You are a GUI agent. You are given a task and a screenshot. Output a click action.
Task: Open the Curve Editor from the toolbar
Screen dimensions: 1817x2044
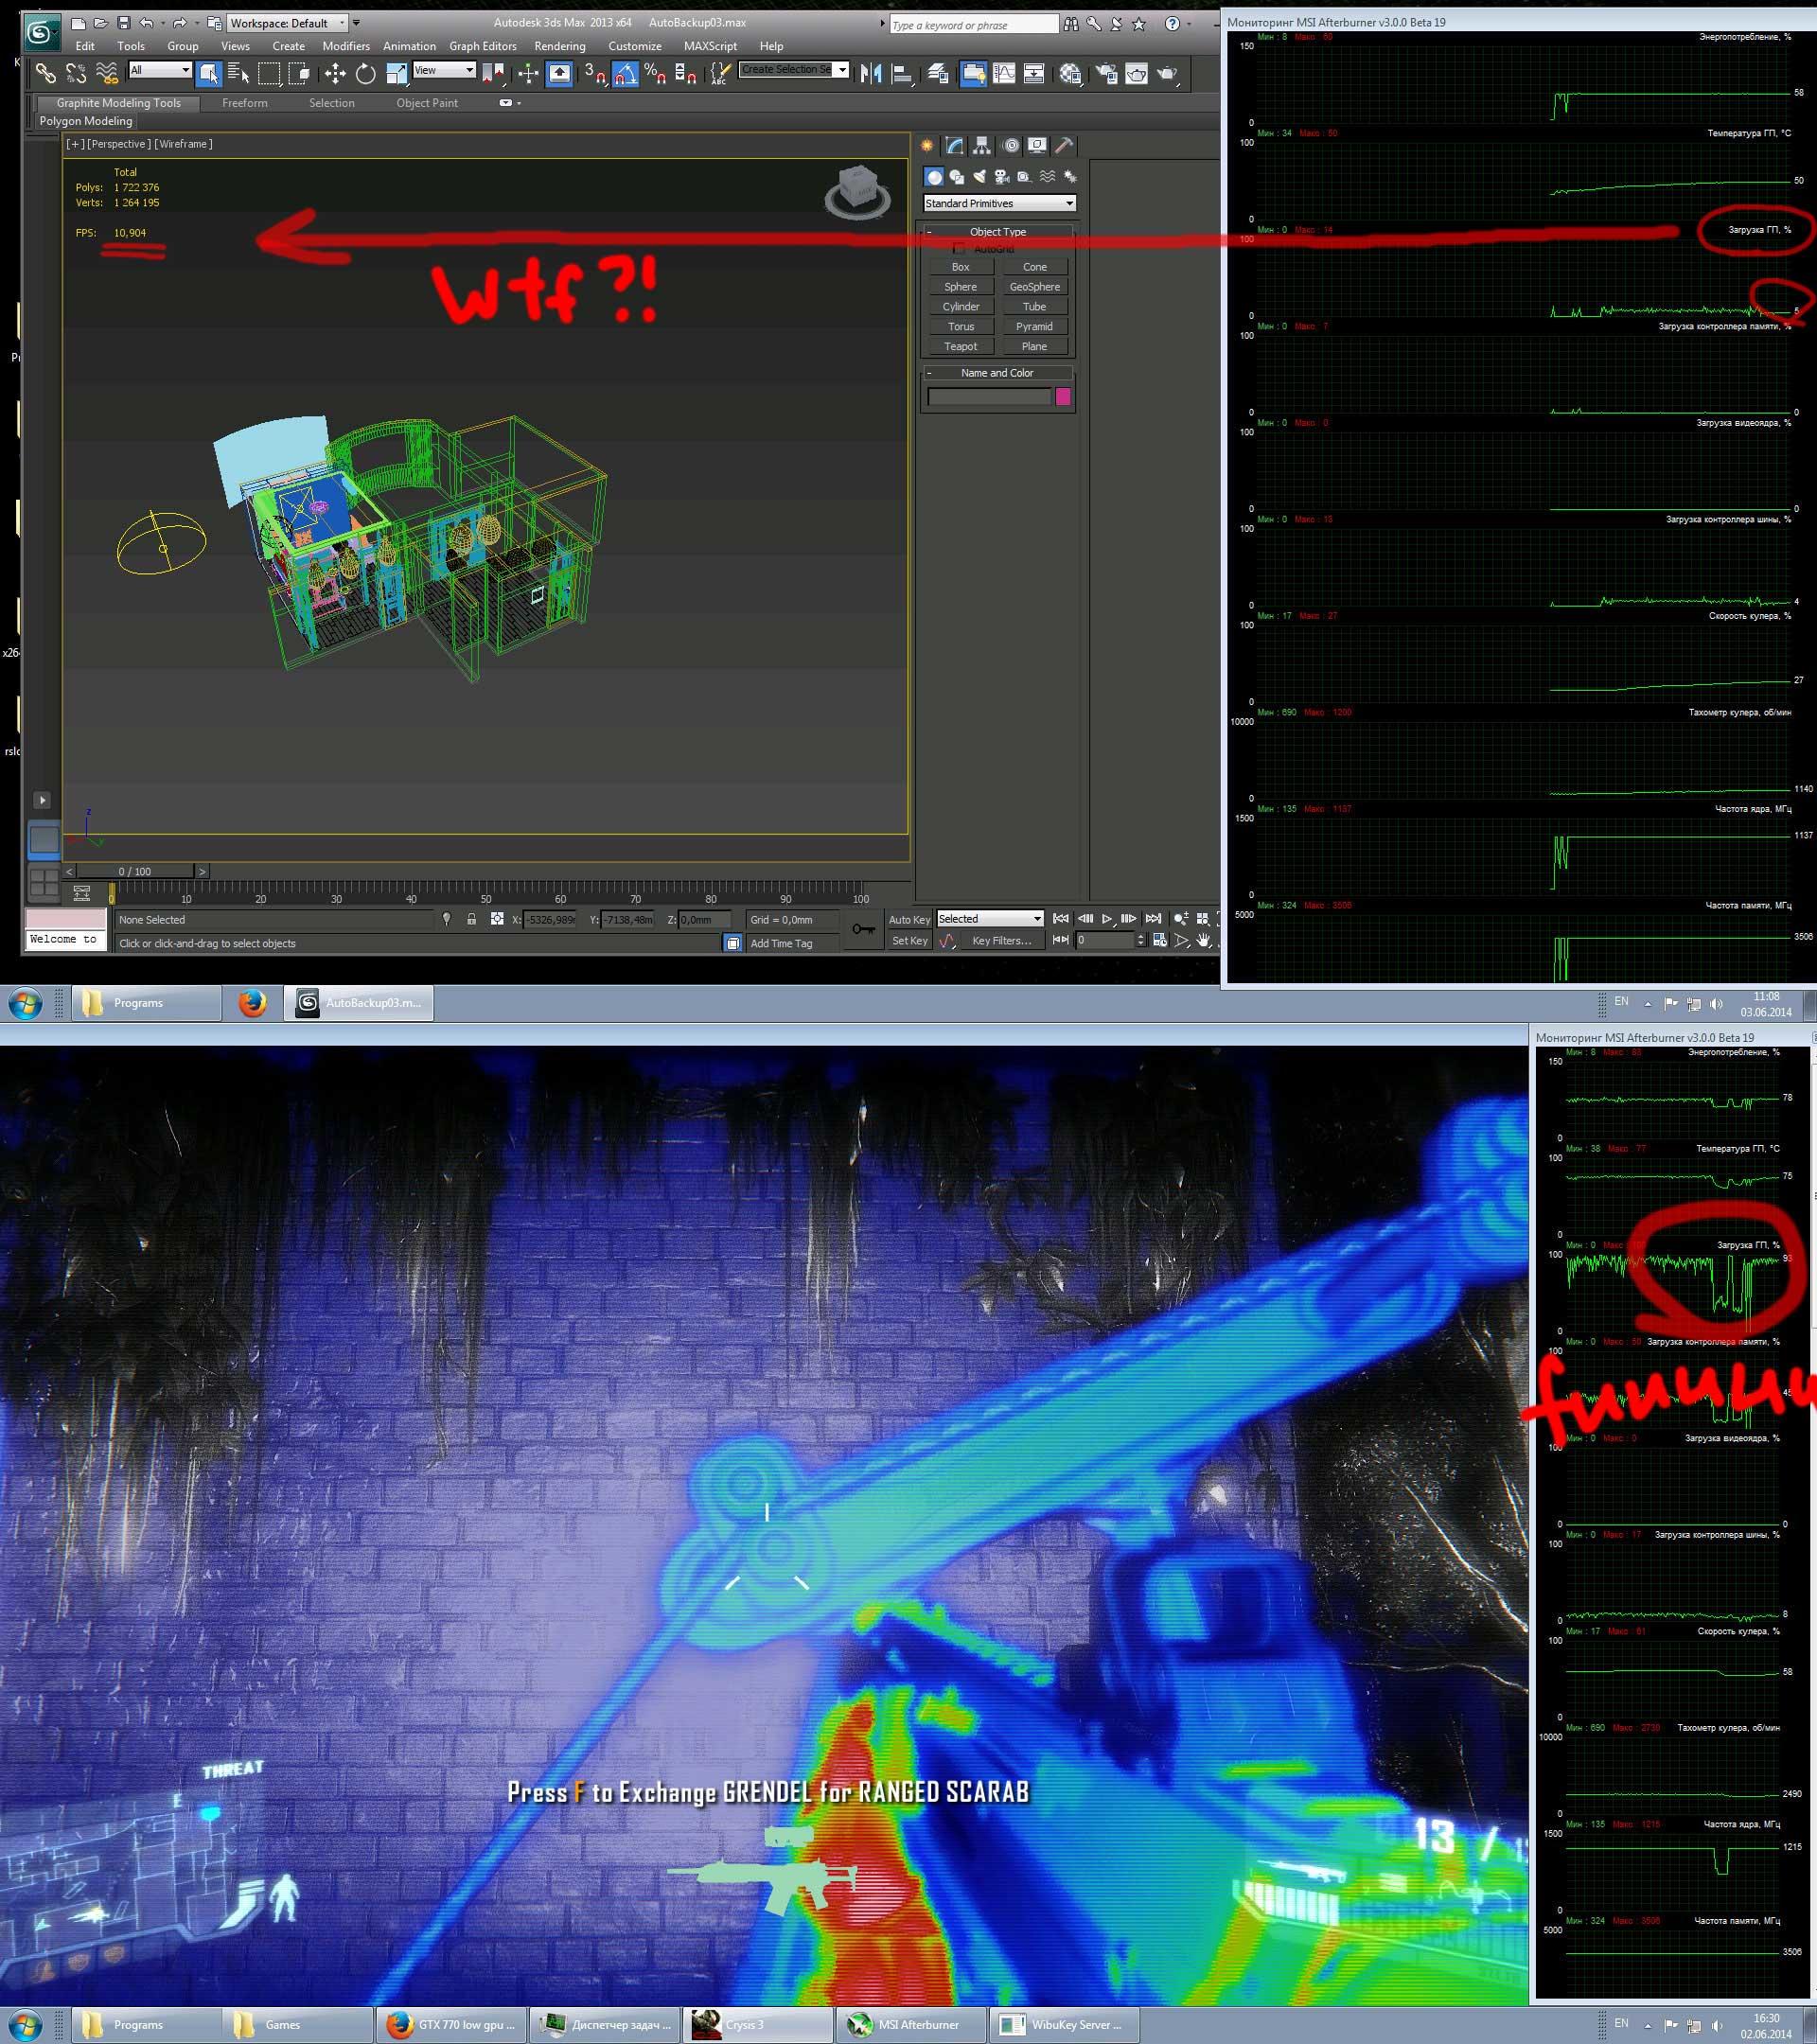[x=1004, y=73]
